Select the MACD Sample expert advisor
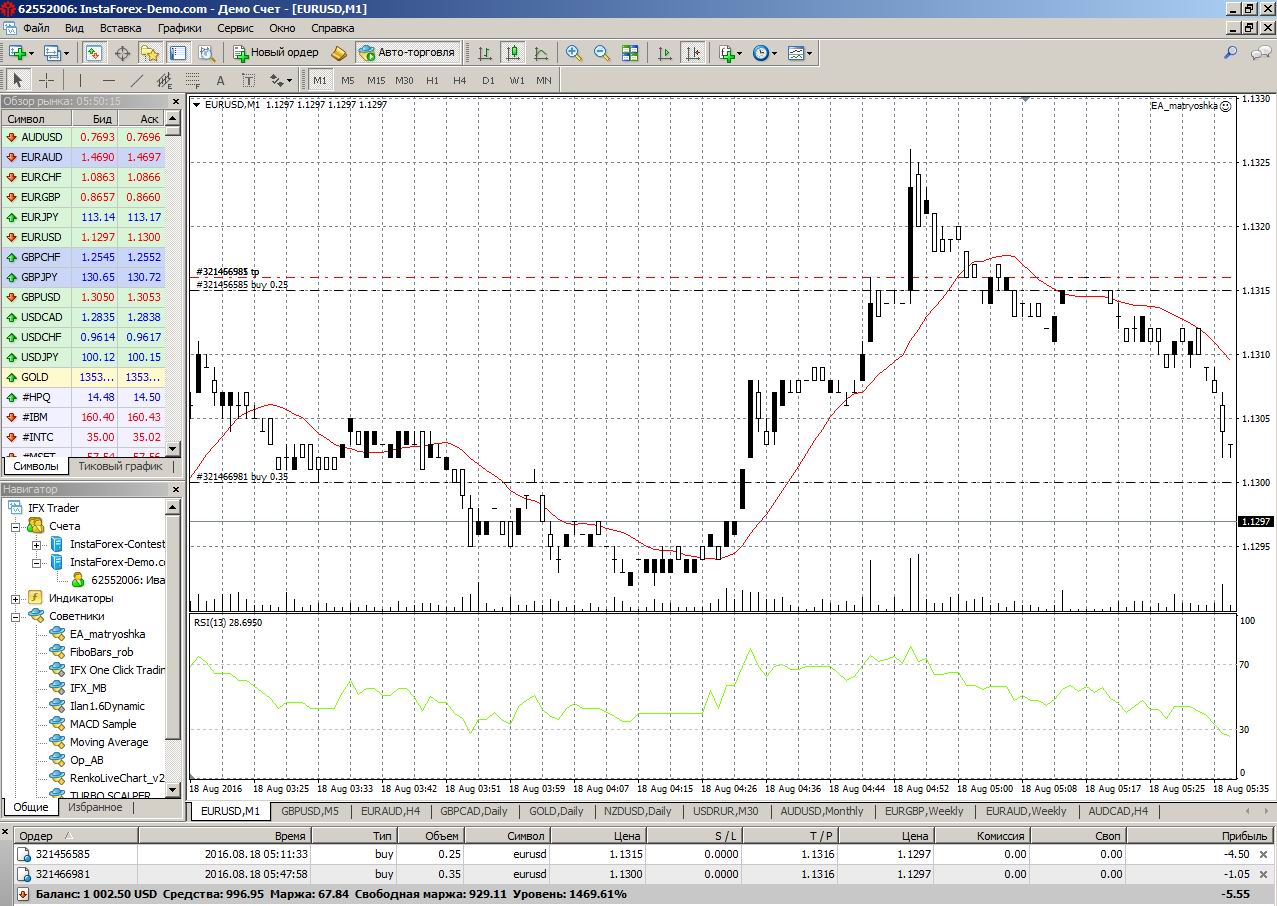Viewport: 1277px width, 906px height. click(103, 724)
